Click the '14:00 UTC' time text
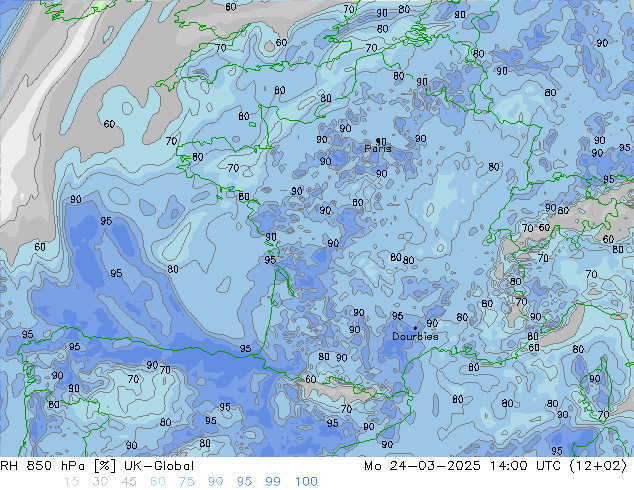The image size is (634, 490). [525, 466]
